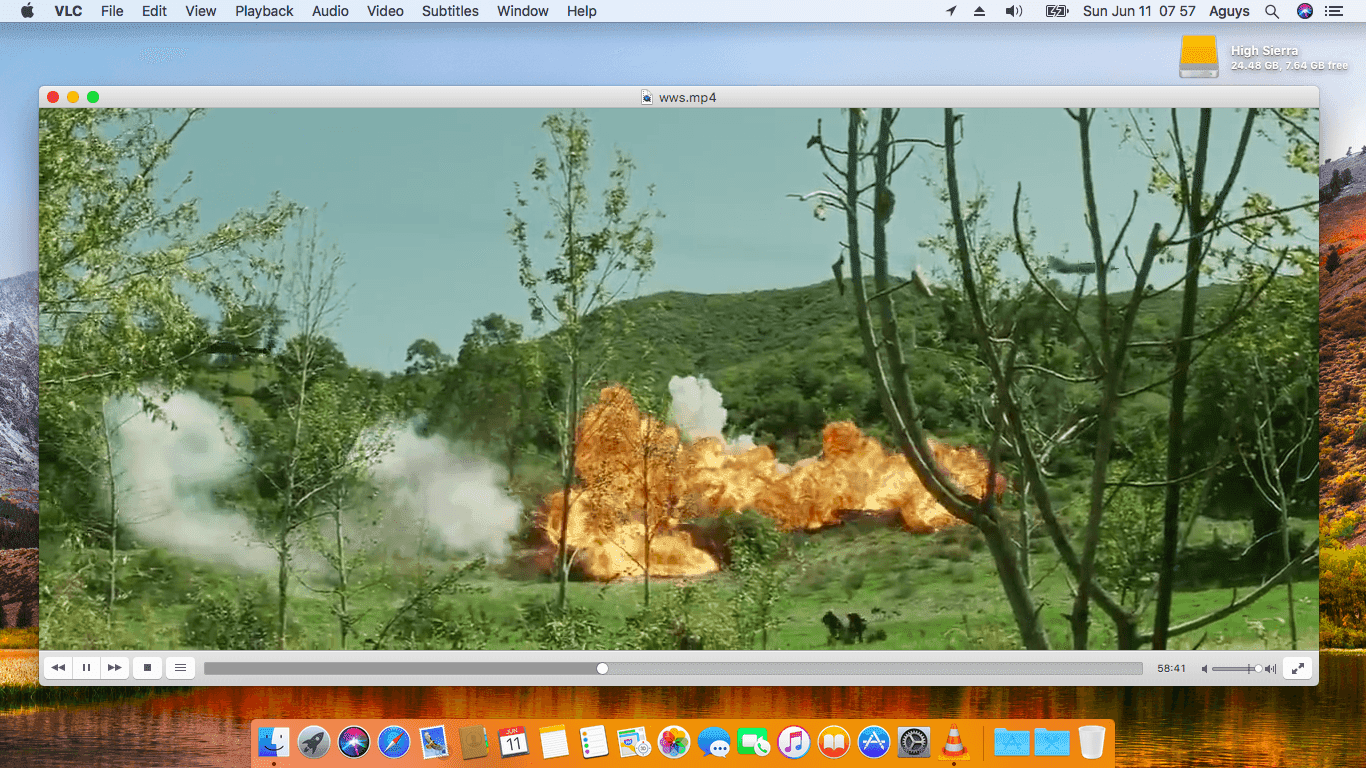Image resolution: width=1366 pixels, height=768 pixels.
Task: Open Contacts book in the Dock
Action: pyautogui.click(x=474, y=742)
